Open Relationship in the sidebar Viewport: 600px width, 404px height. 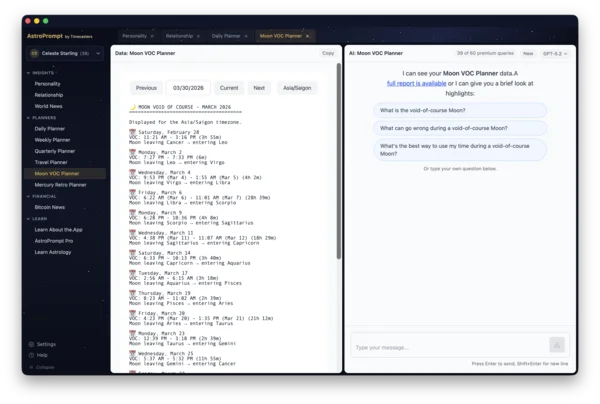coord(49,95)
